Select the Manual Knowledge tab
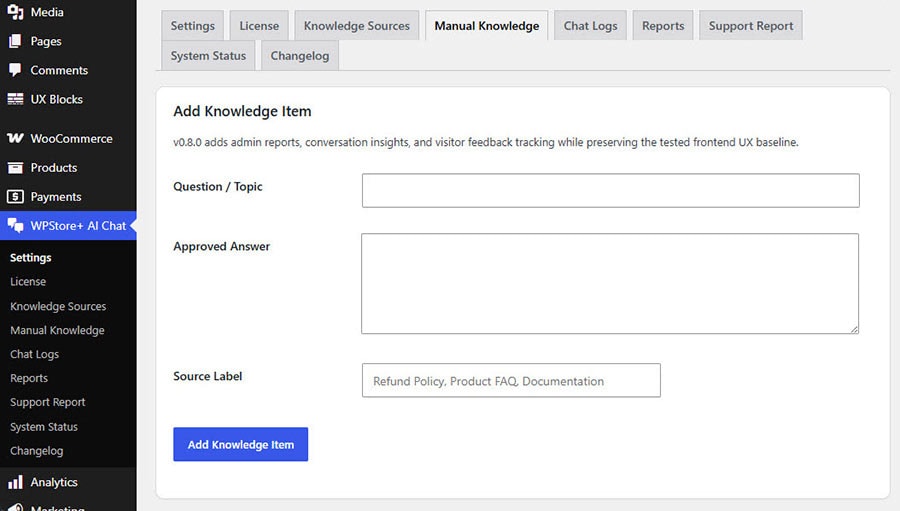 coord(487,25)
